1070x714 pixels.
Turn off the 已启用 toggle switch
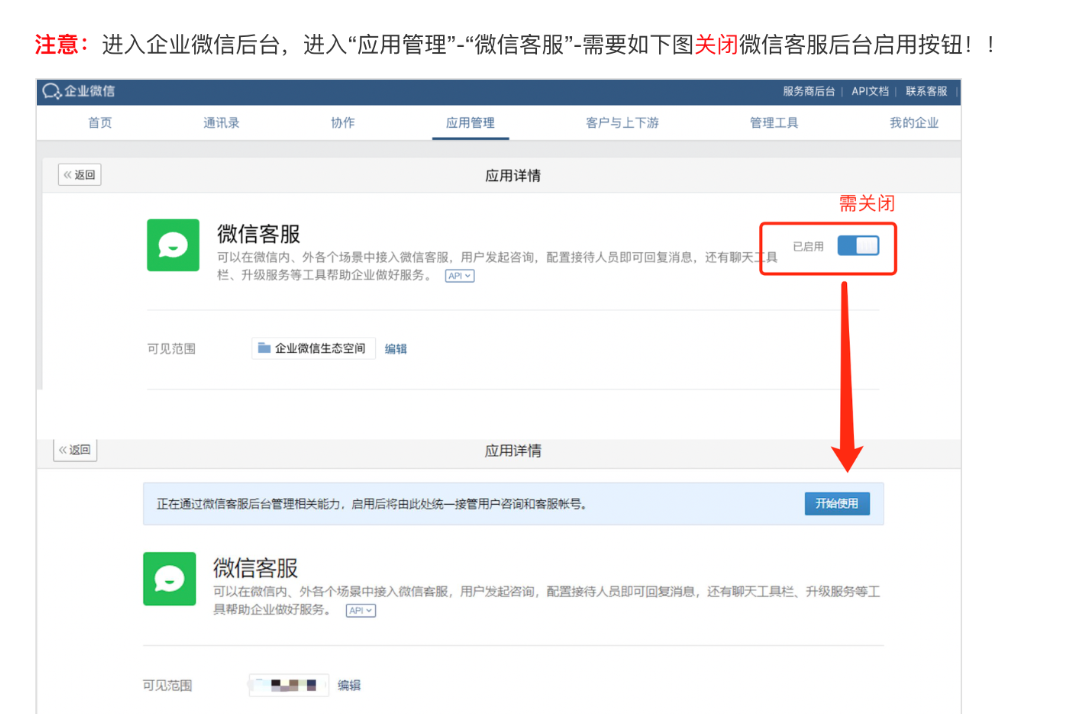857,246
